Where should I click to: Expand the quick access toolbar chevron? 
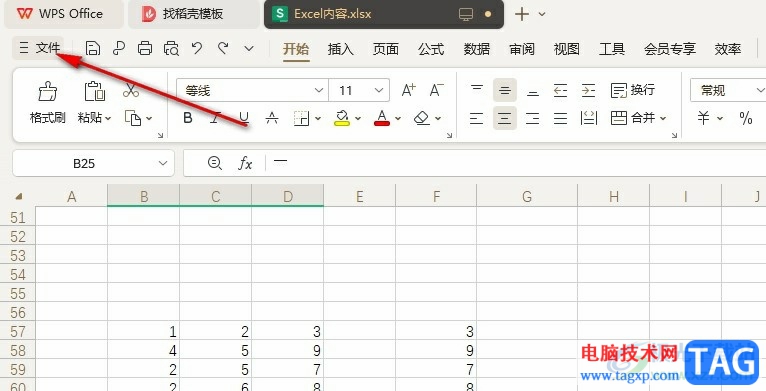[249, 48]
